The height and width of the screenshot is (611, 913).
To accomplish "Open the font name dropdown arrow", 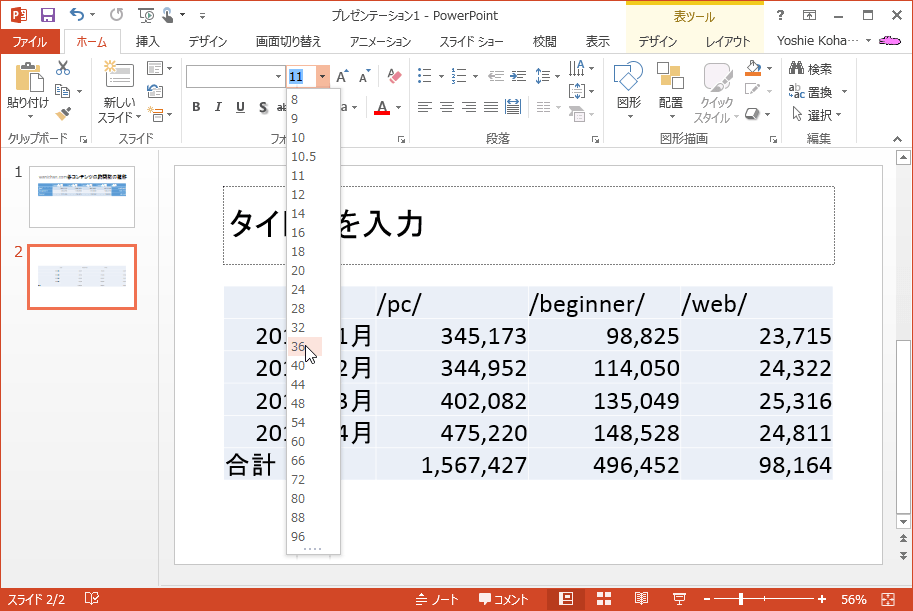I will coord(278,76).
